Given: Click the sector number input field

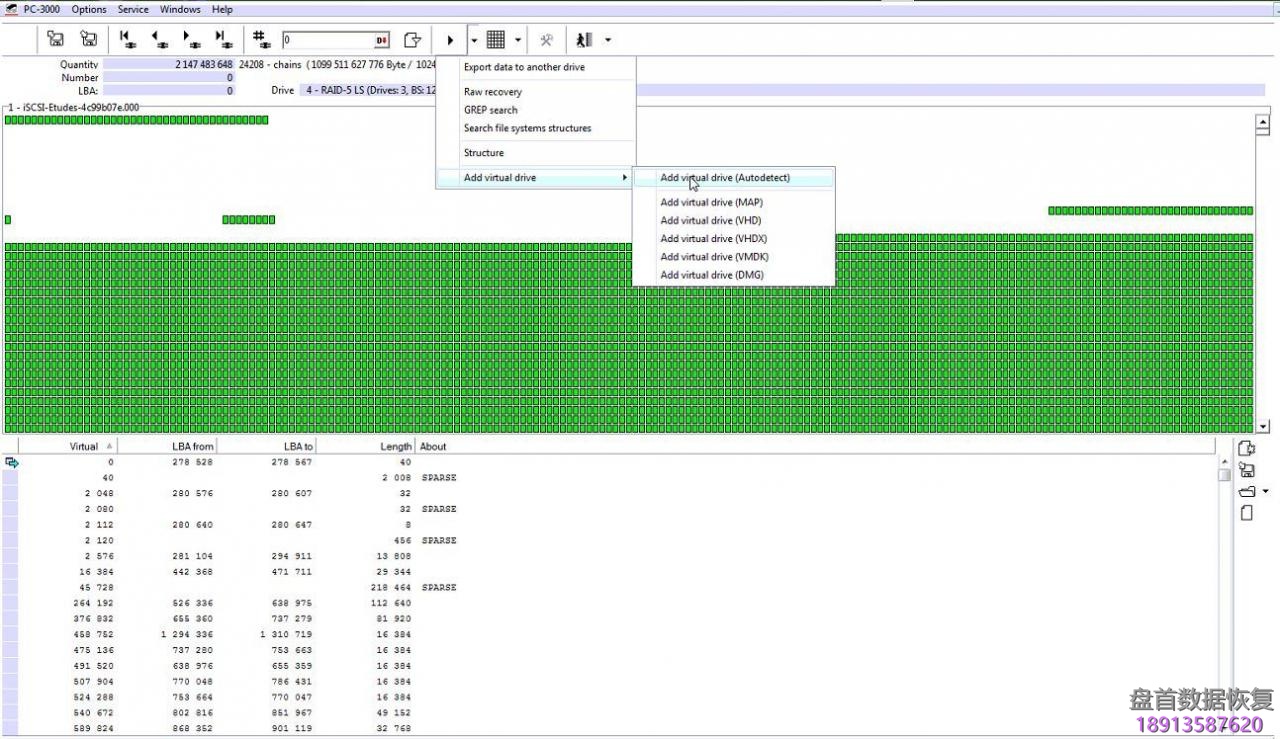Looking at the screenshot, I should point(328,40).
